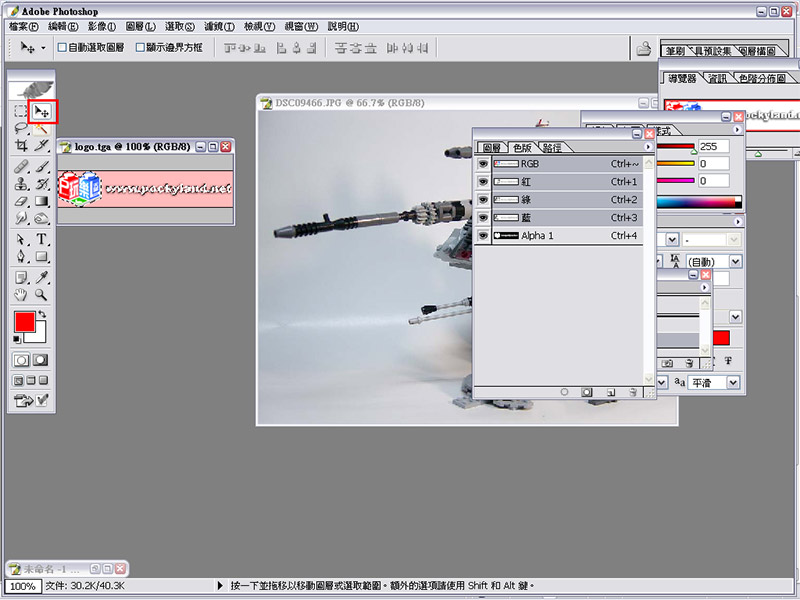Screen dimensions: 800x600
Task: Hide the Alpha 1 channel eye icon
Action: click(483, 236)
